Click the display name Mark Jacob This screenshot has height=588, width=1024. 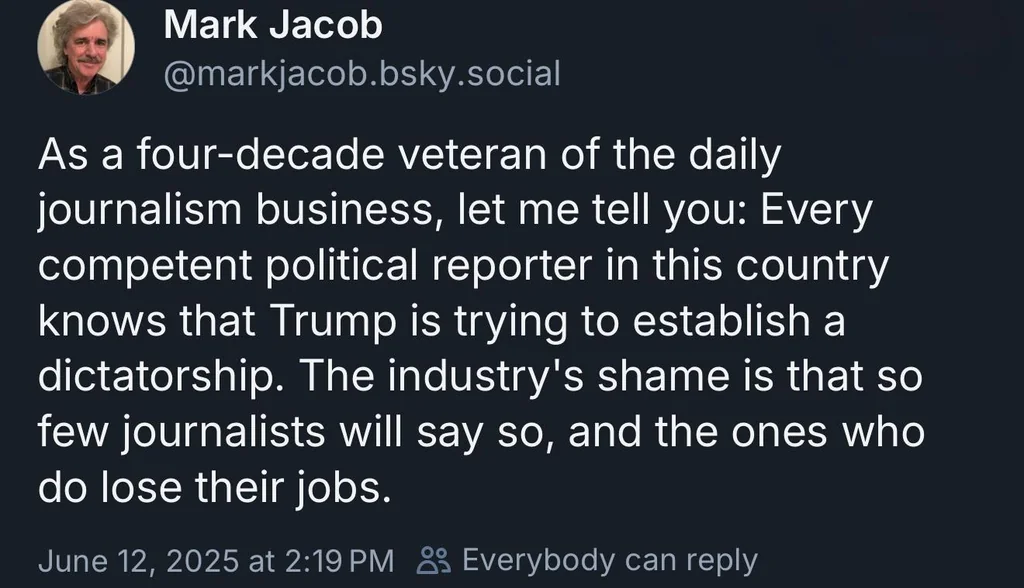(272, 25)
